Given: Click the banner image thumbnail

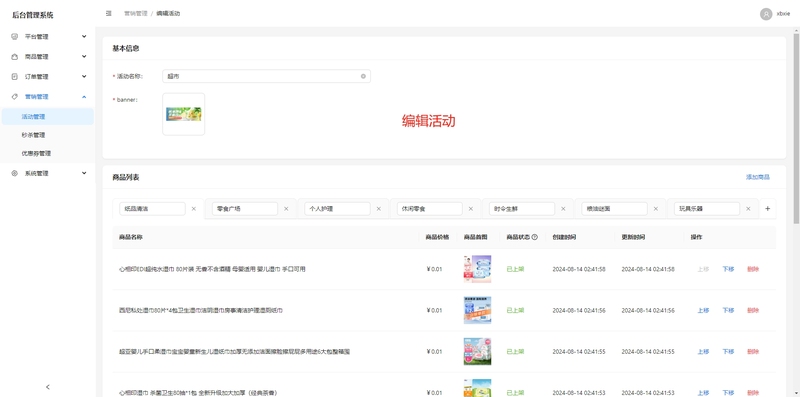Looking at the screenshot, I should (184, 114).
